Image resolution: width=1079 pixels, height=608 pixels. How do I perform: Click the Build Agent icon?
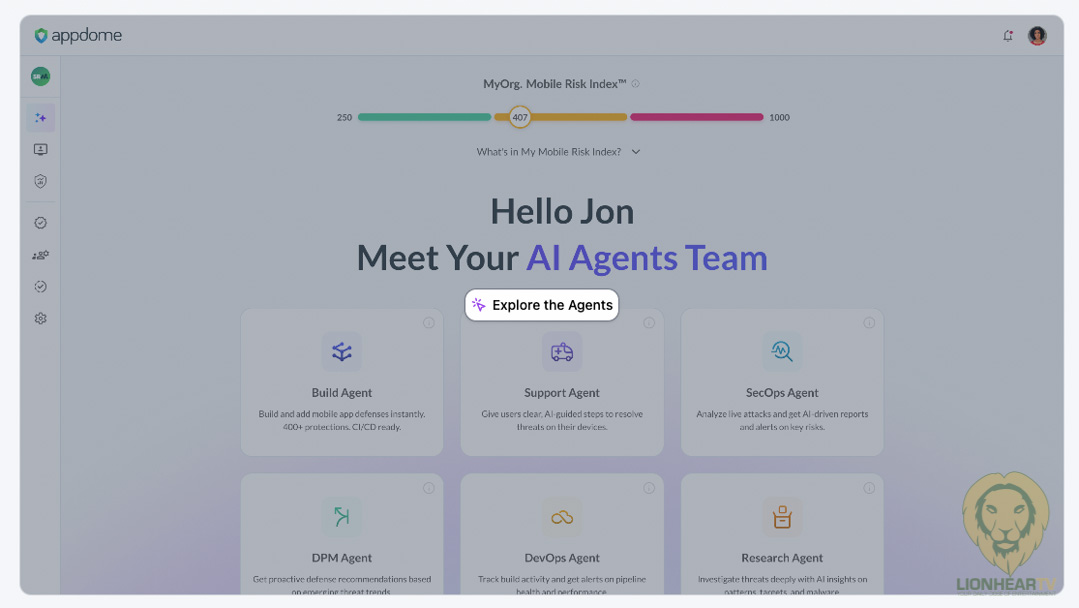tap(342, 352)
